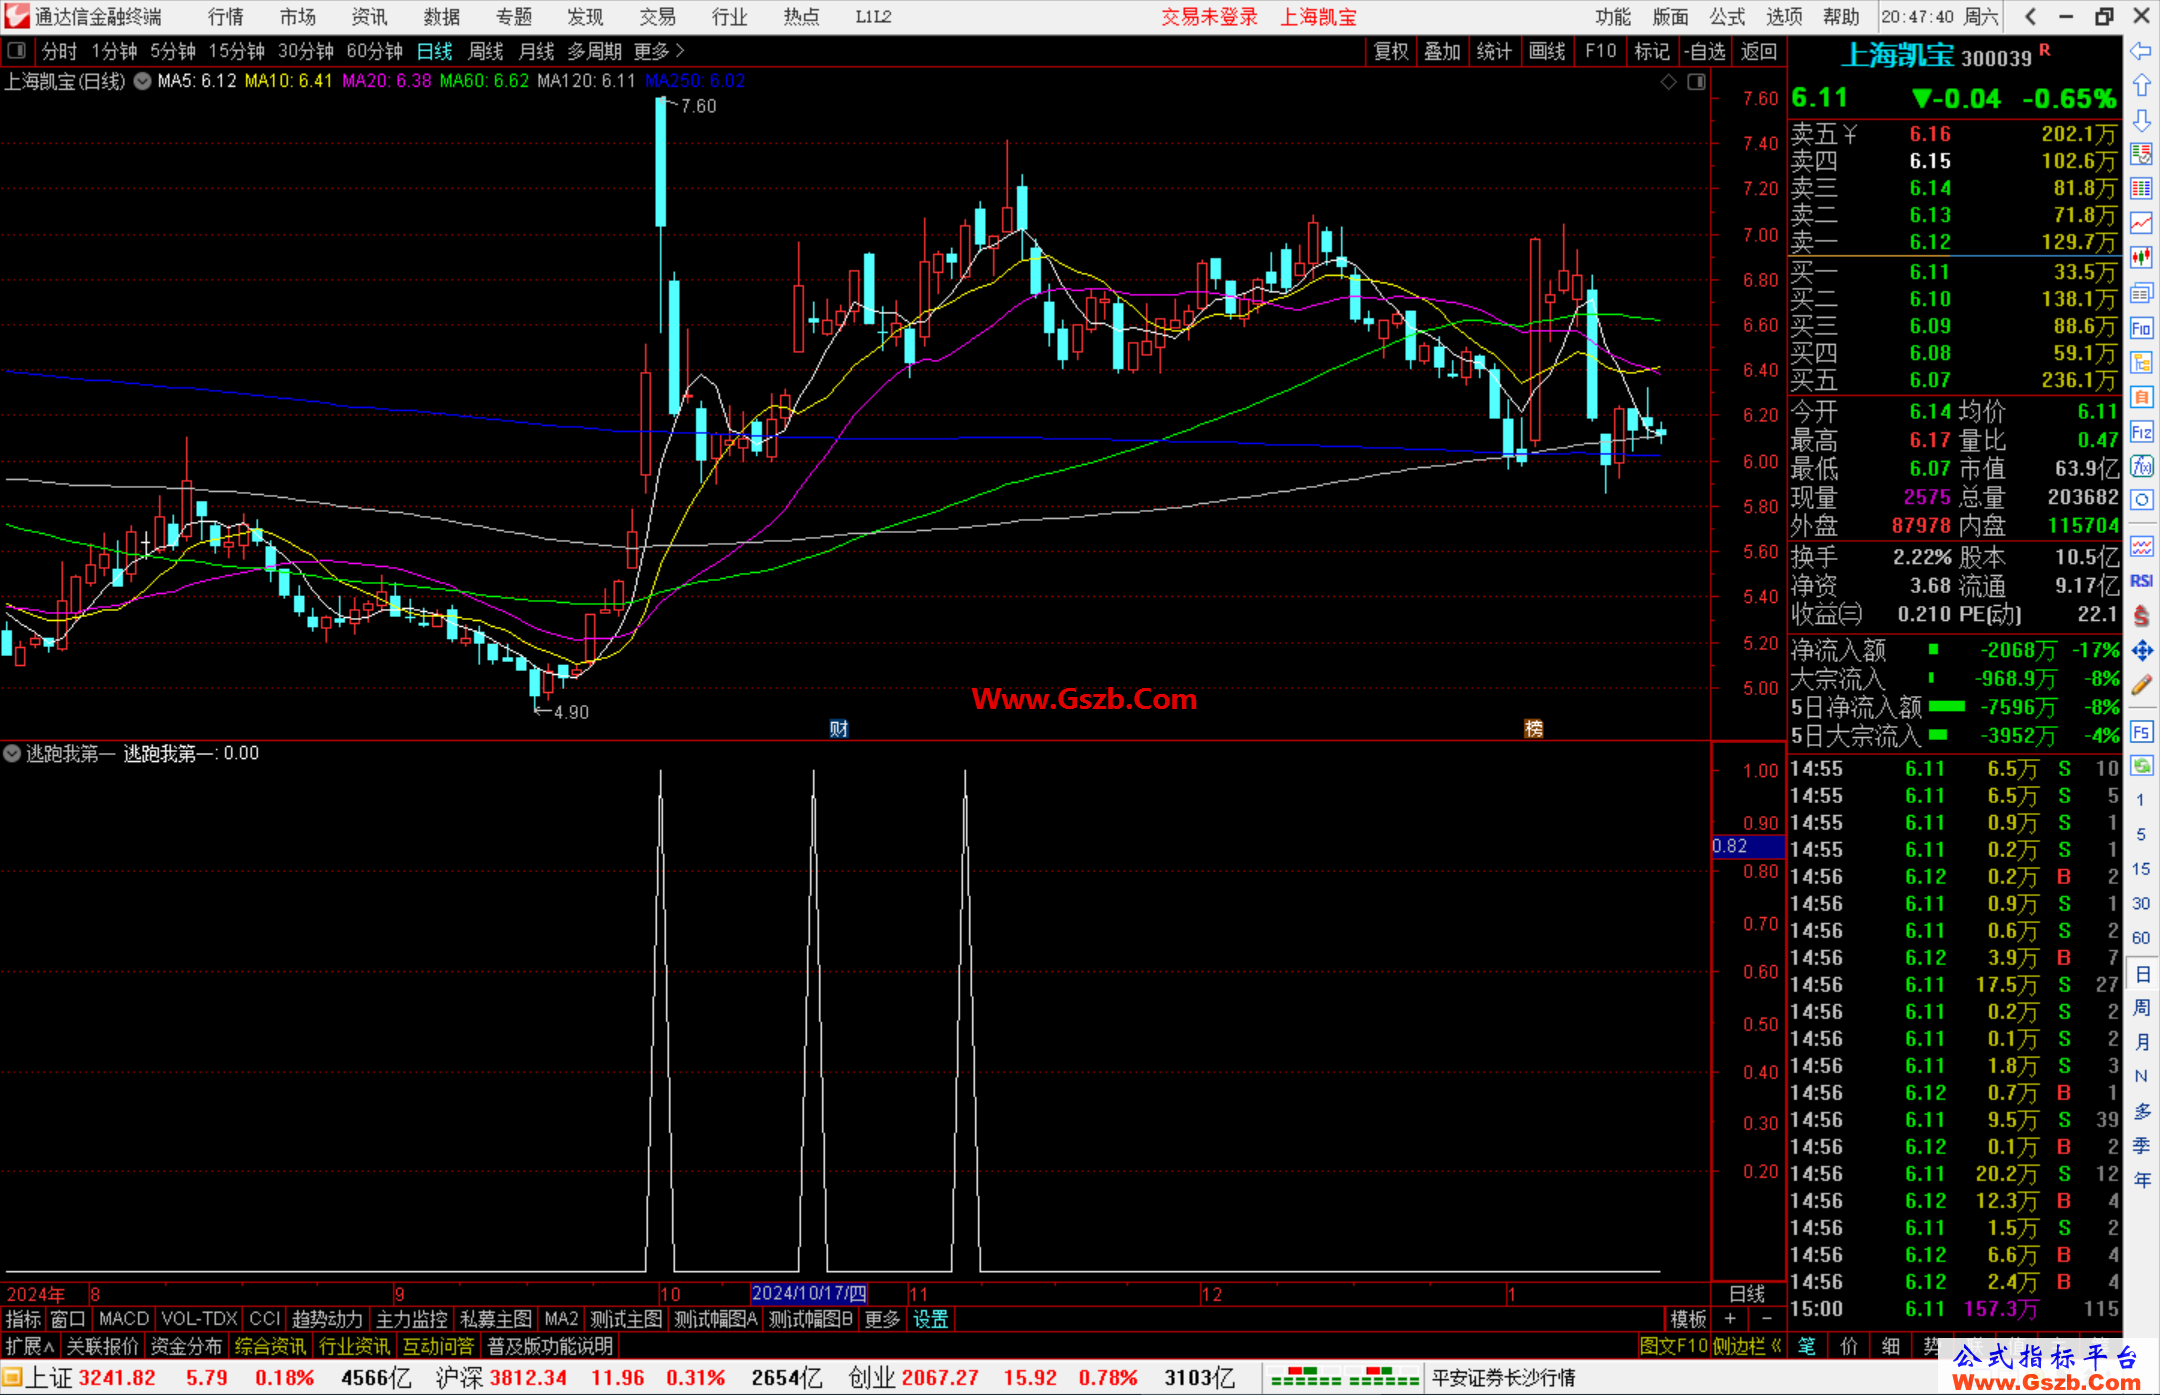Expand the 扩展 panel at bottom left

click(30, 1346)
